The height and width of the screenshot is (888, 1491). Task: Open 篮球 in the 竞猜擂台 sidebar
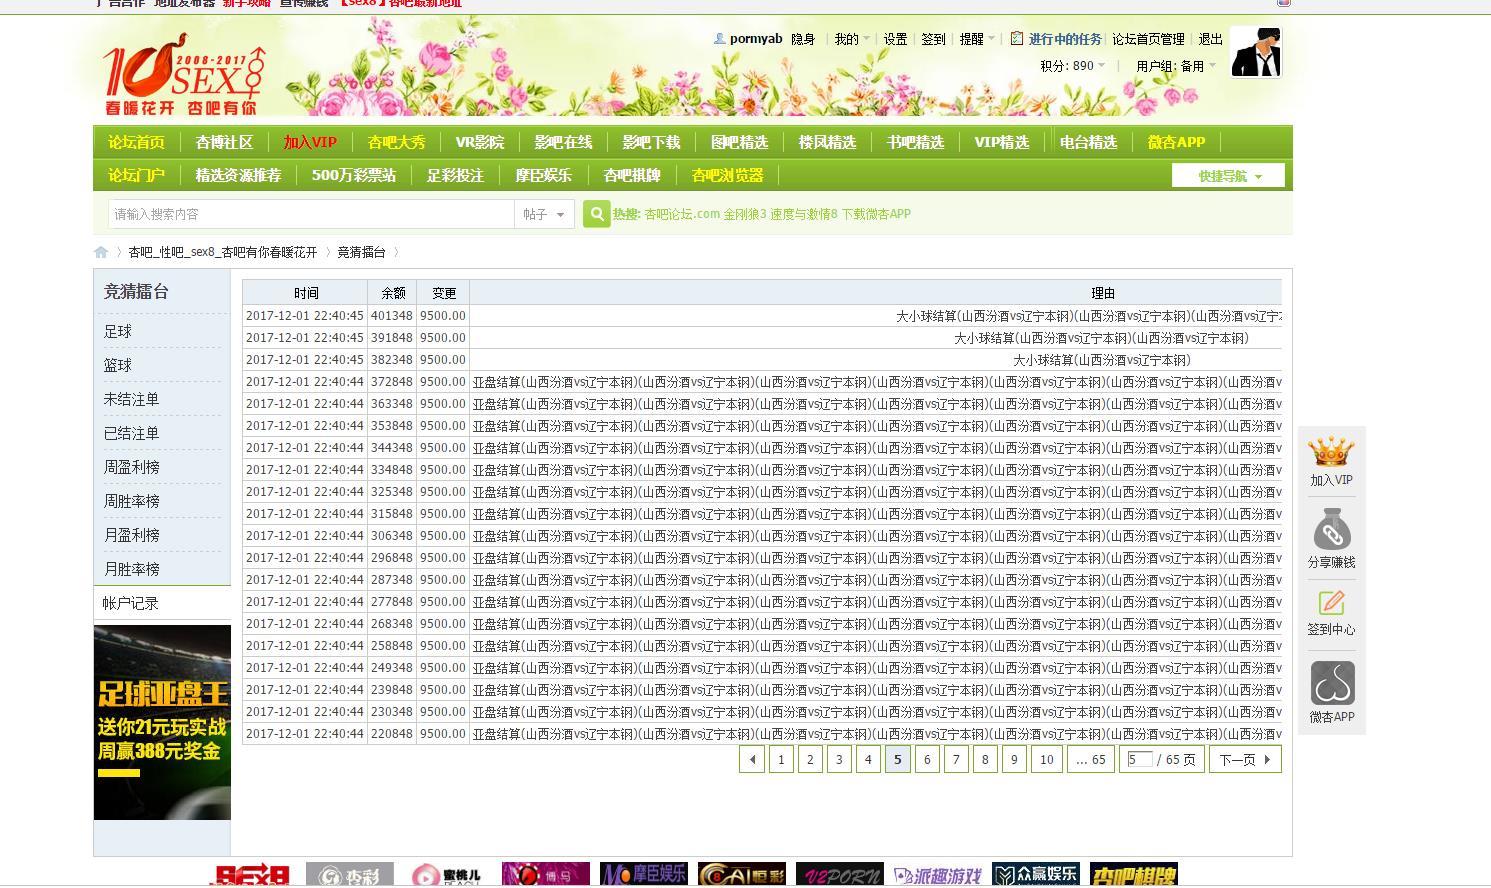click(x=118, y=365)
